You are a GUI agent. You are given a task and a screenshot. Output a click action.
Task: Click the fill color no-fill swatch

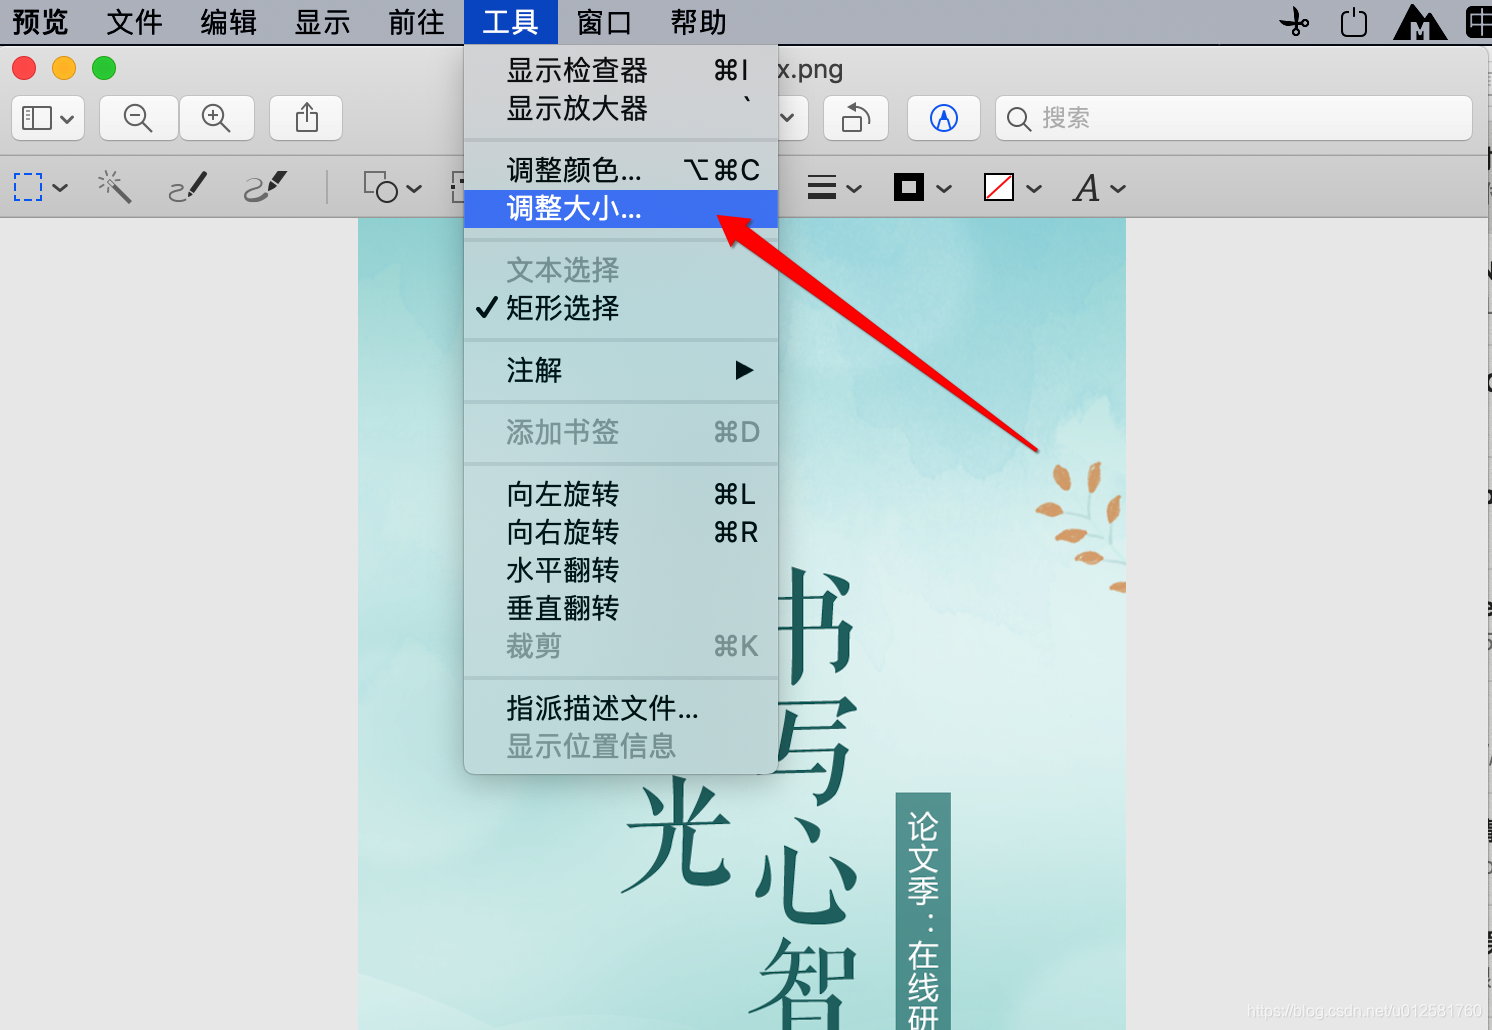[x=999, y=187]
